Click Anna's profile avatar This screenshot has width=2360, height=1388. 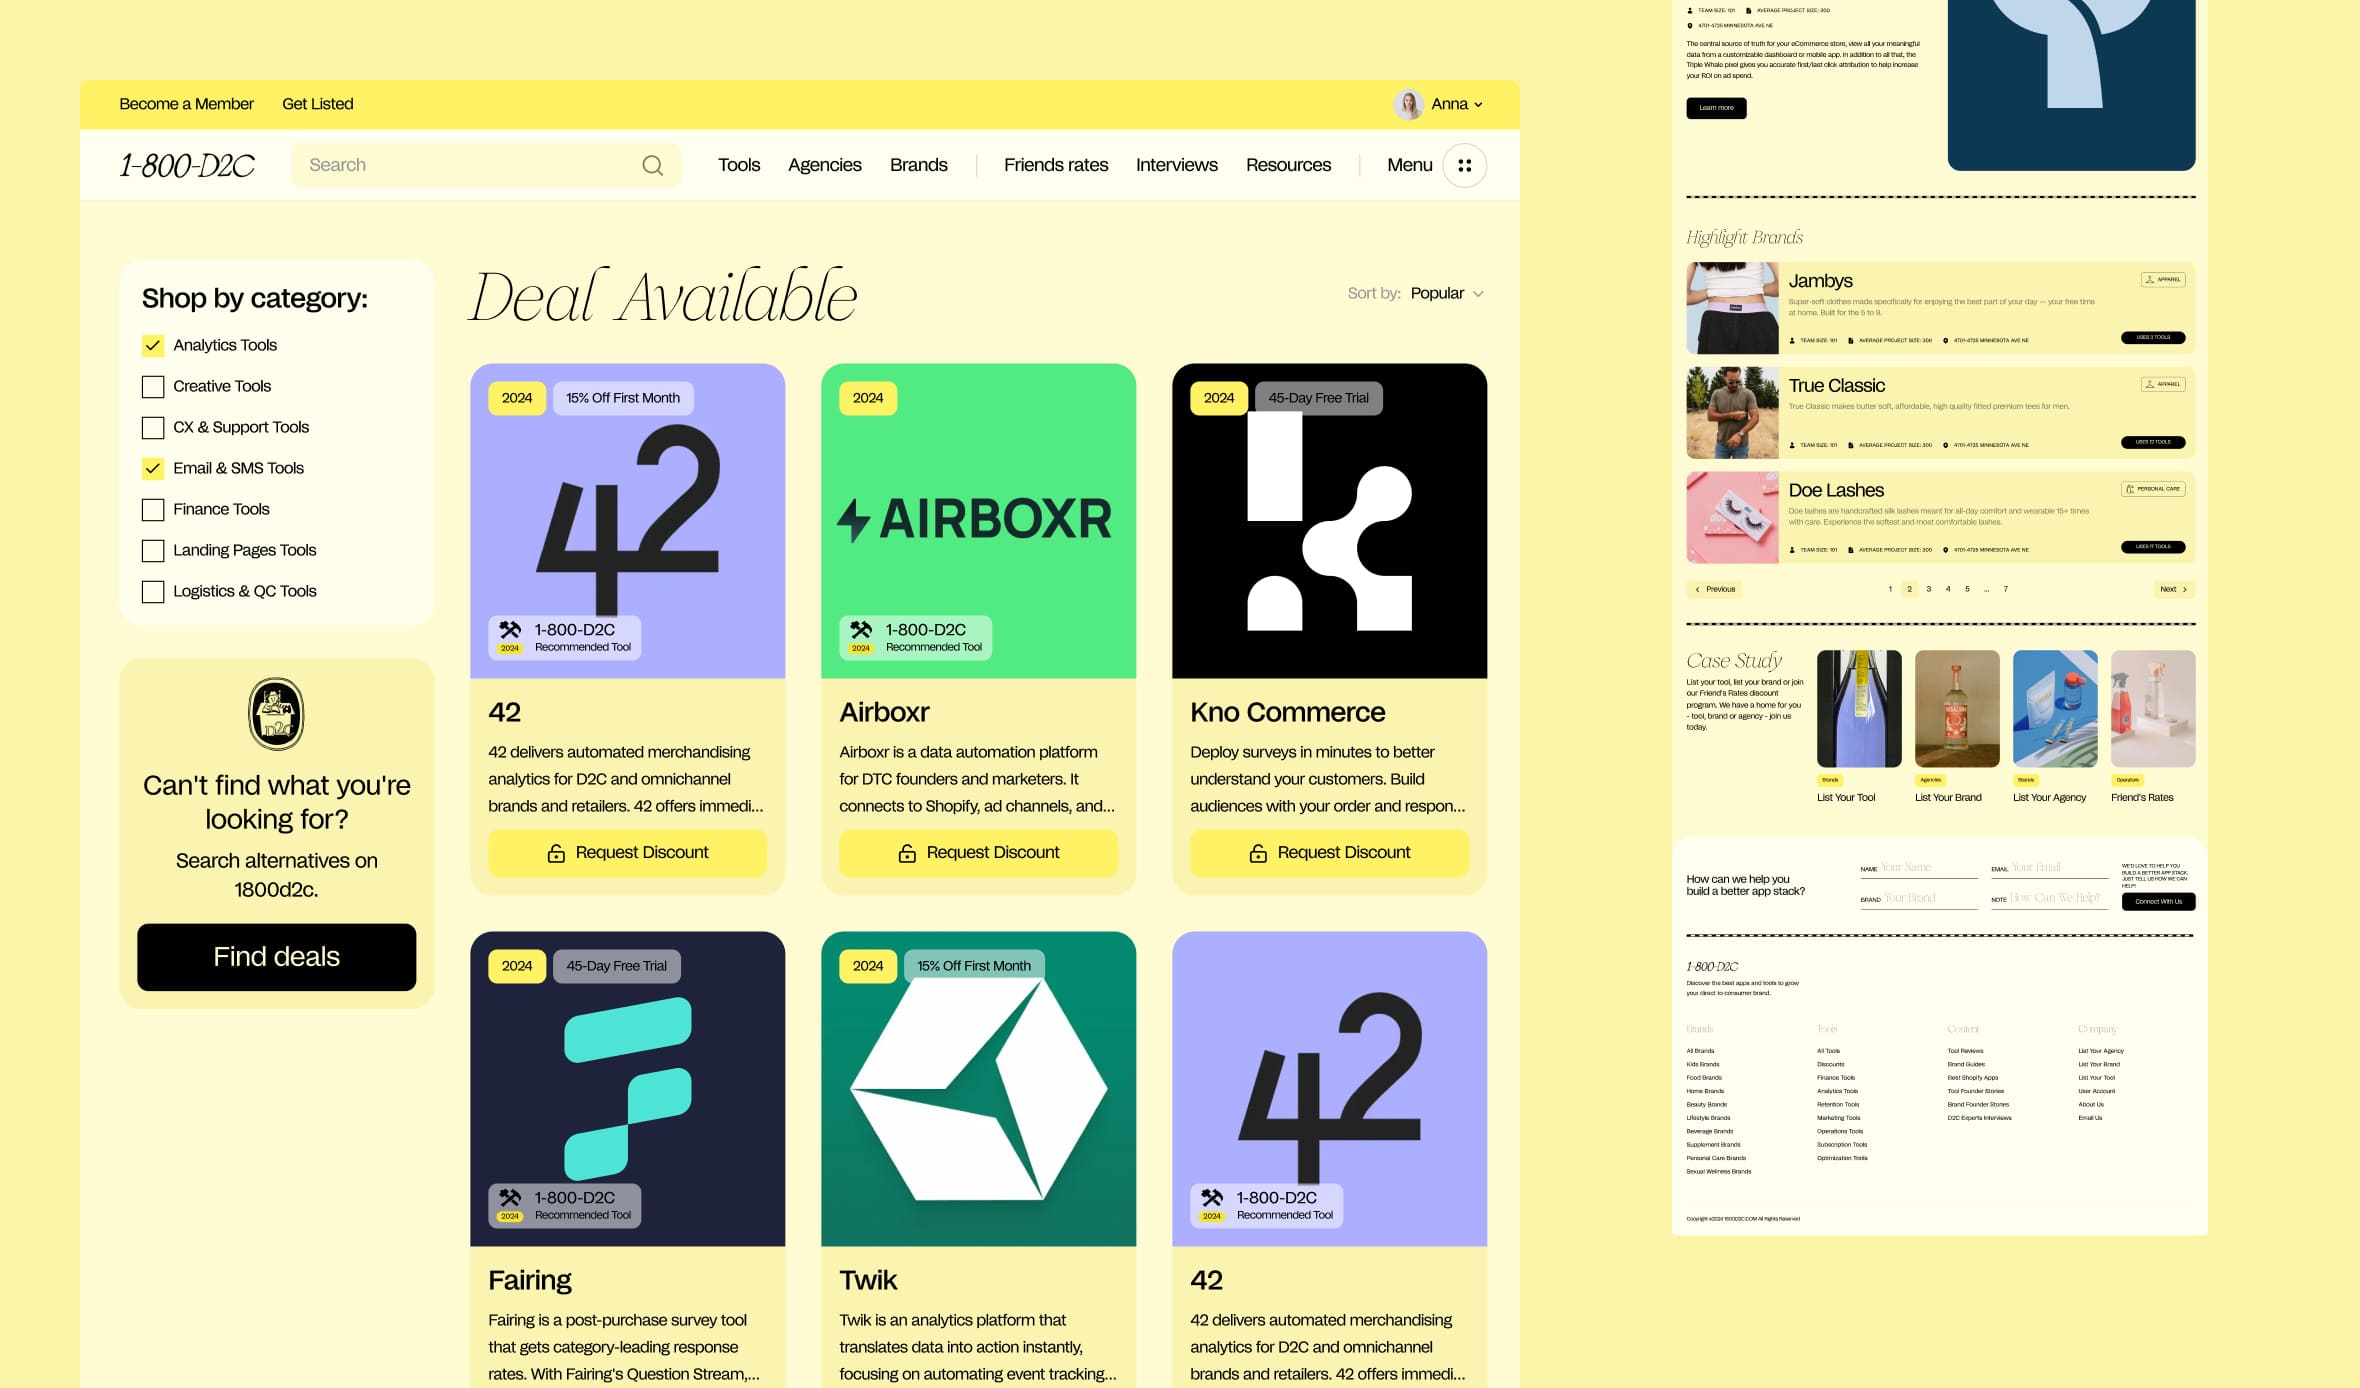1408,104
